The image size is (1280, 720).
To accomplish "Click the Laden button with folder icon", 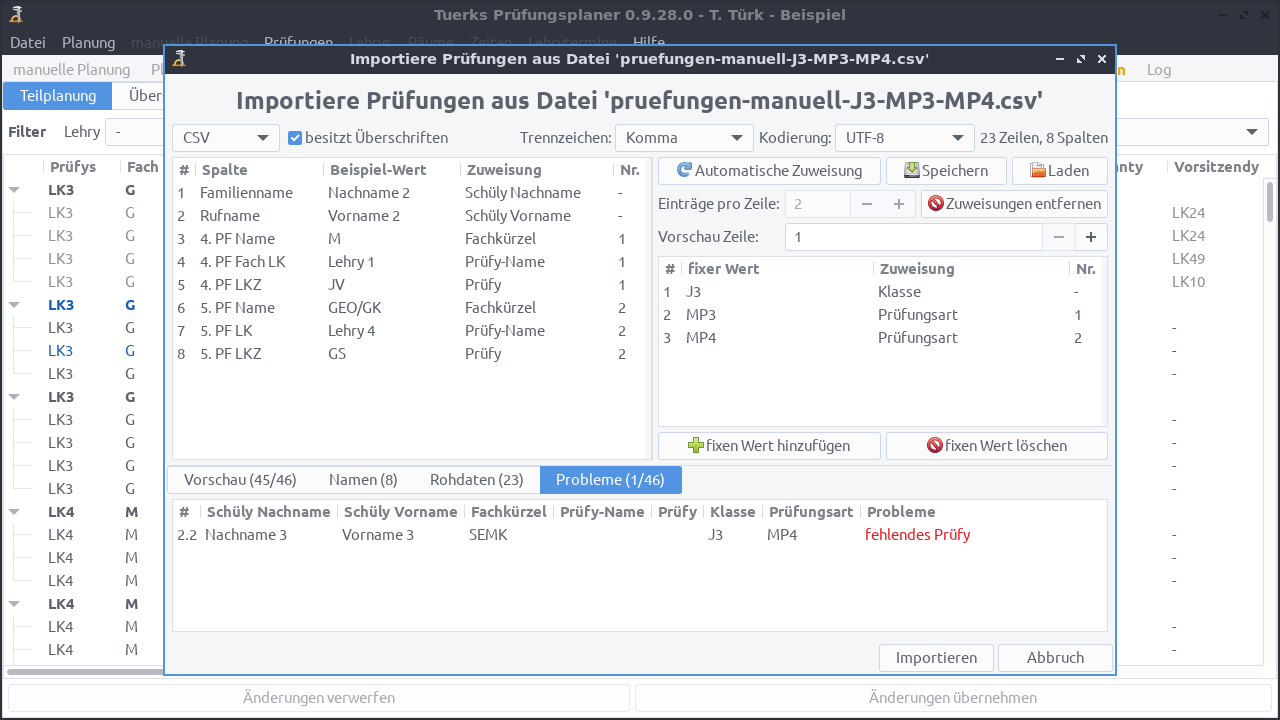I will (1059, 171).
